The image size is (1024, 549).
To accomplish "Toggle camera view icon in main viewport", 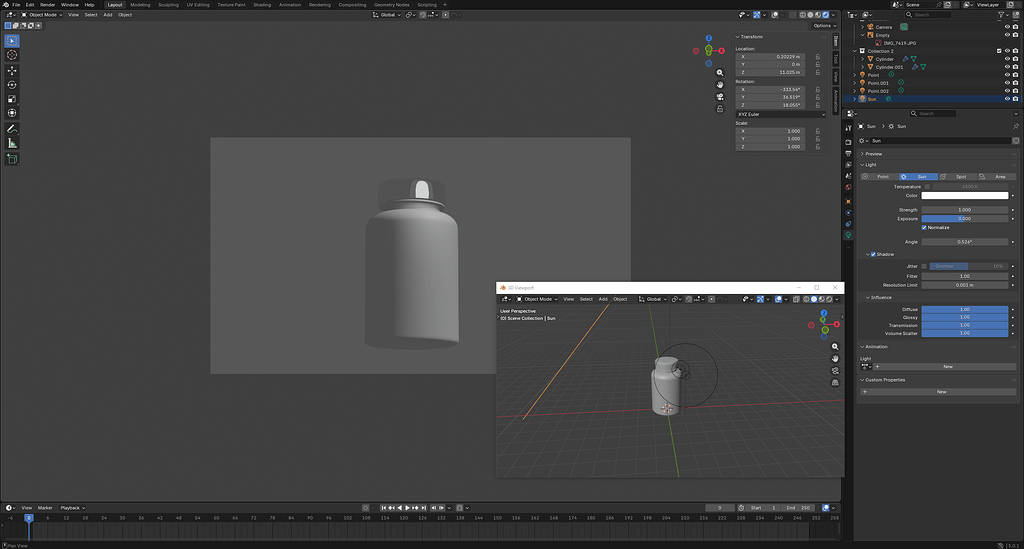I will point(720,97).
